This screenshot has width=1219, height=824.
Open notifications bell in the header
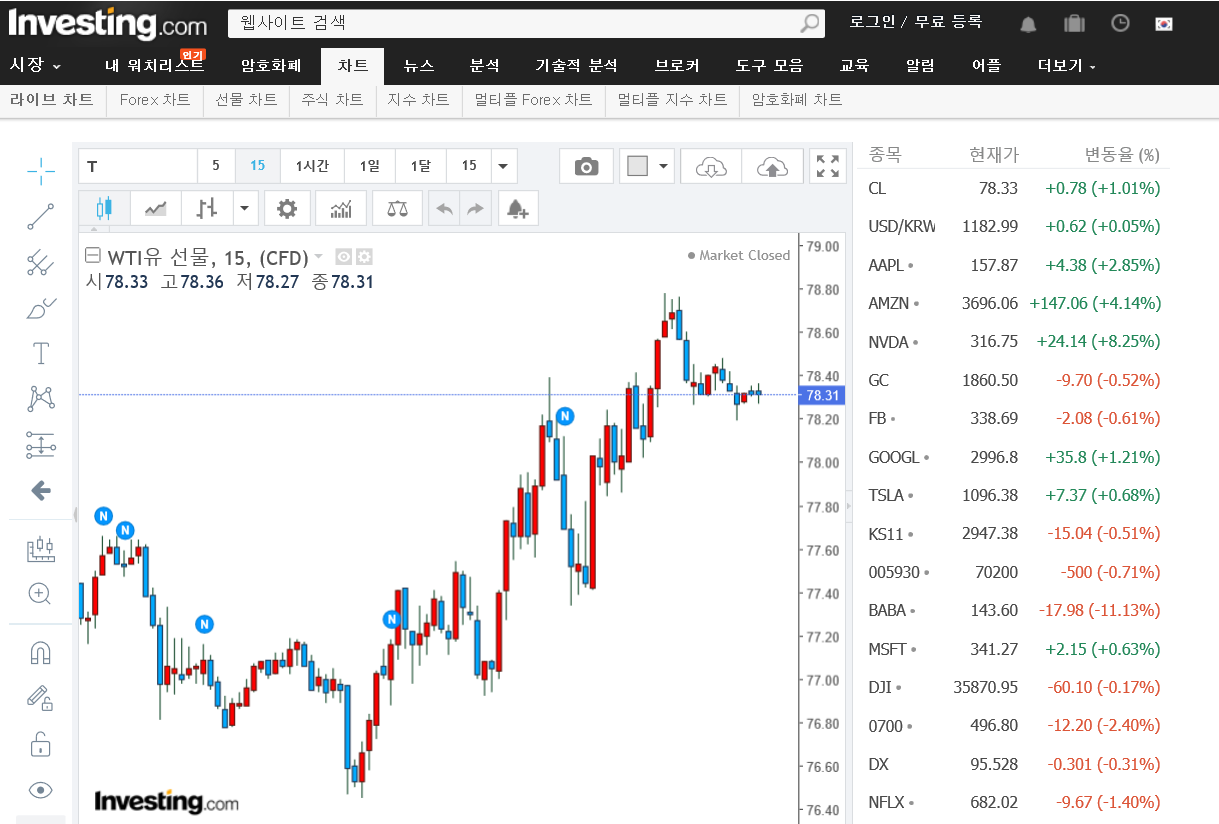(x=1028, y=24)
